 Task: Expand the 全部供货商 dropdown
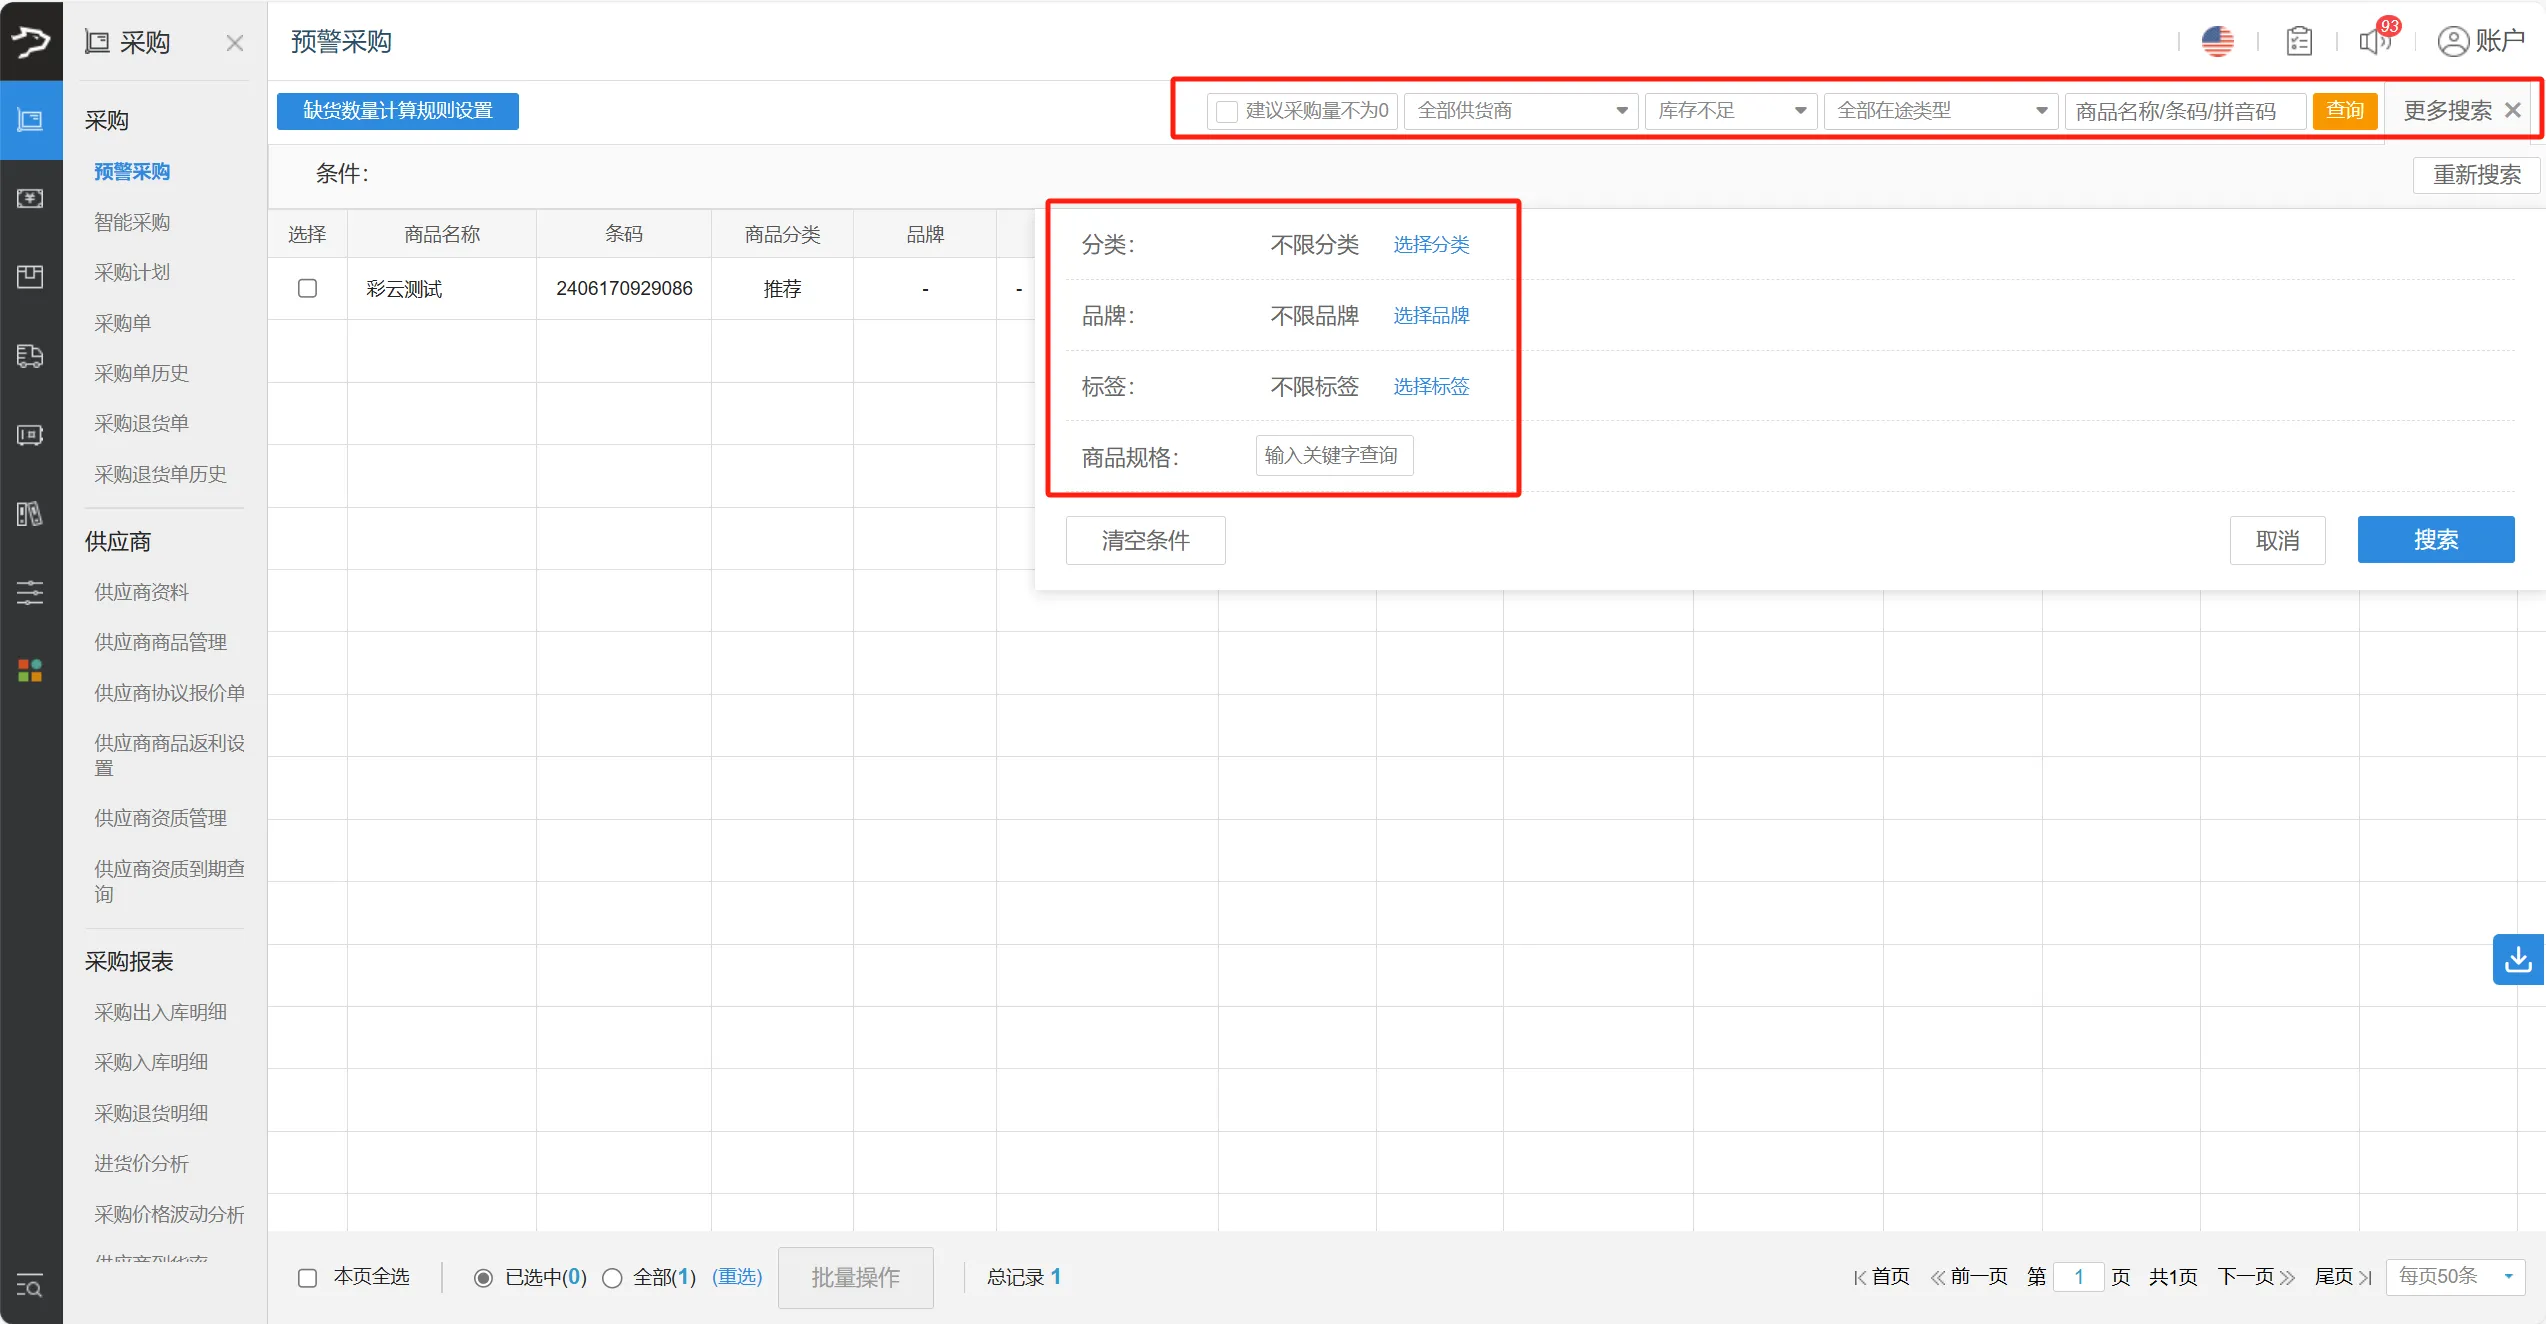(1520, 111)
